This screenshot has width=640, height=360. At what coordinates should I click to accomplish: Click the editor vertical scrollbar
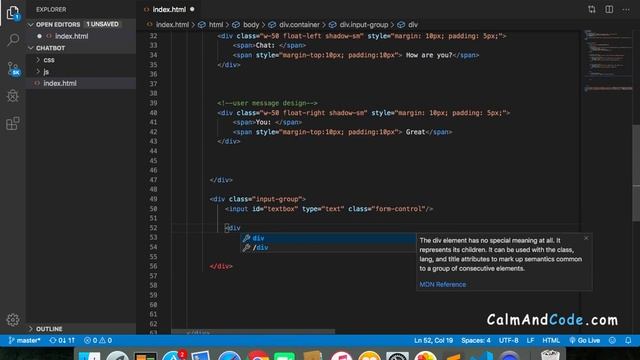click(636, 173)
